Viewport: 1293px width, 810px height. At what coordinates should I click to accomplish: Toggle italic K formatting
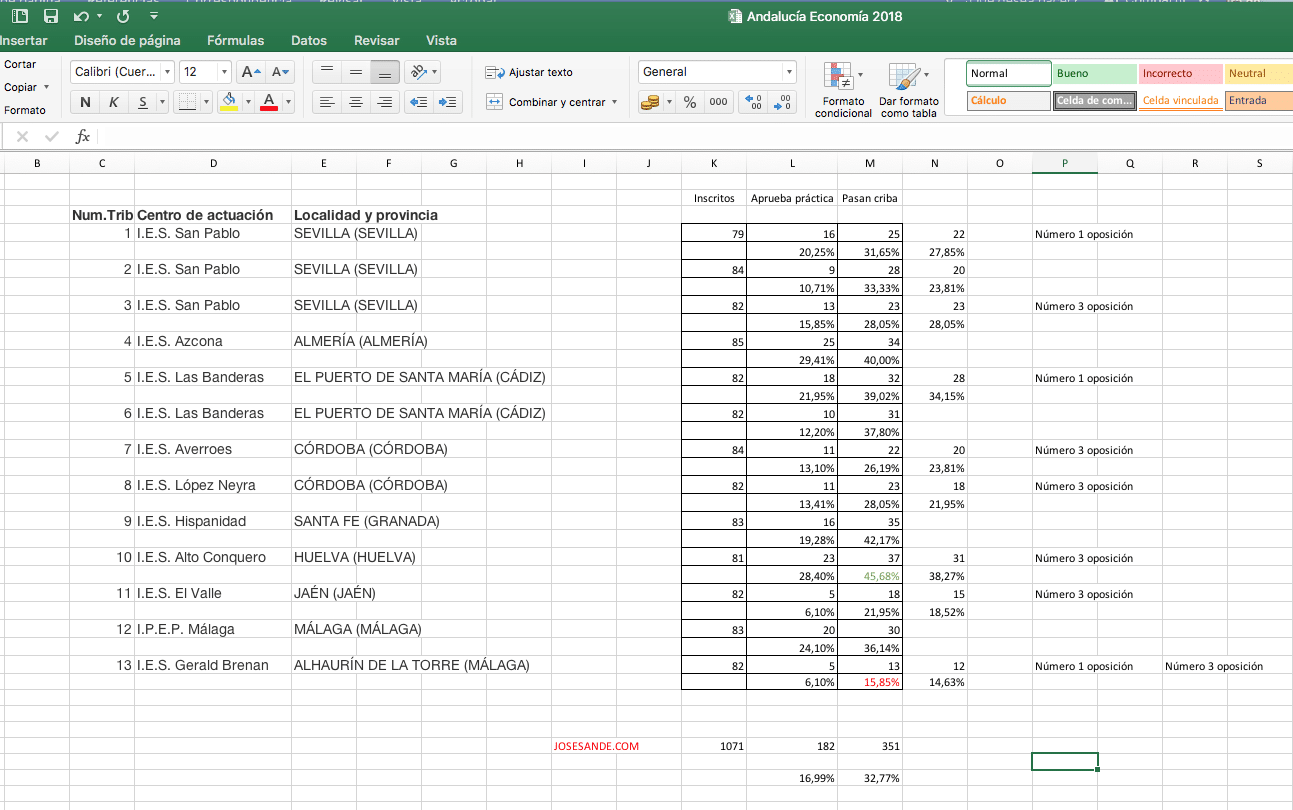113,102
